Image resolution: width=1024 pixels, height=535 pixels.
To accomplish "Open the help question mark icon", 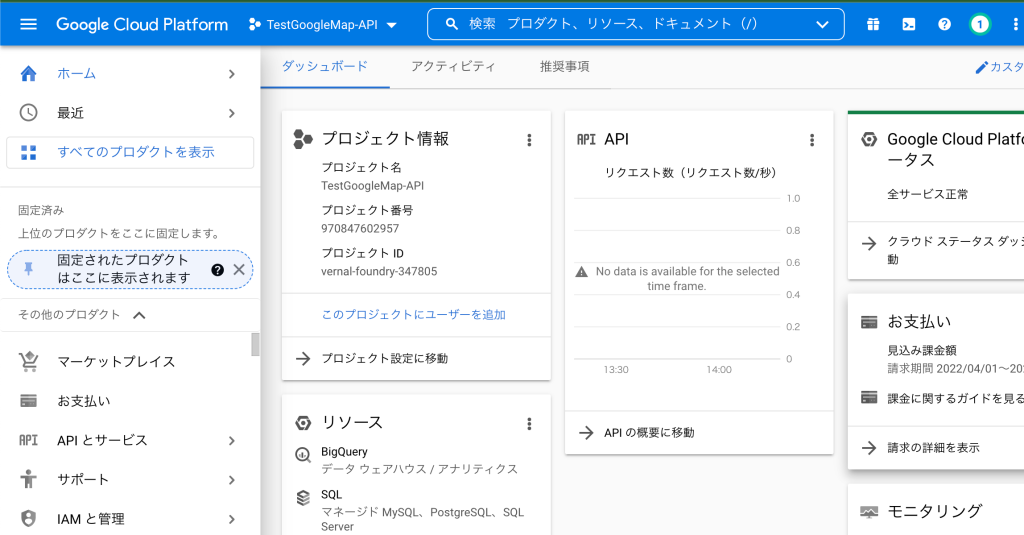I will click(x=944, y=24).
